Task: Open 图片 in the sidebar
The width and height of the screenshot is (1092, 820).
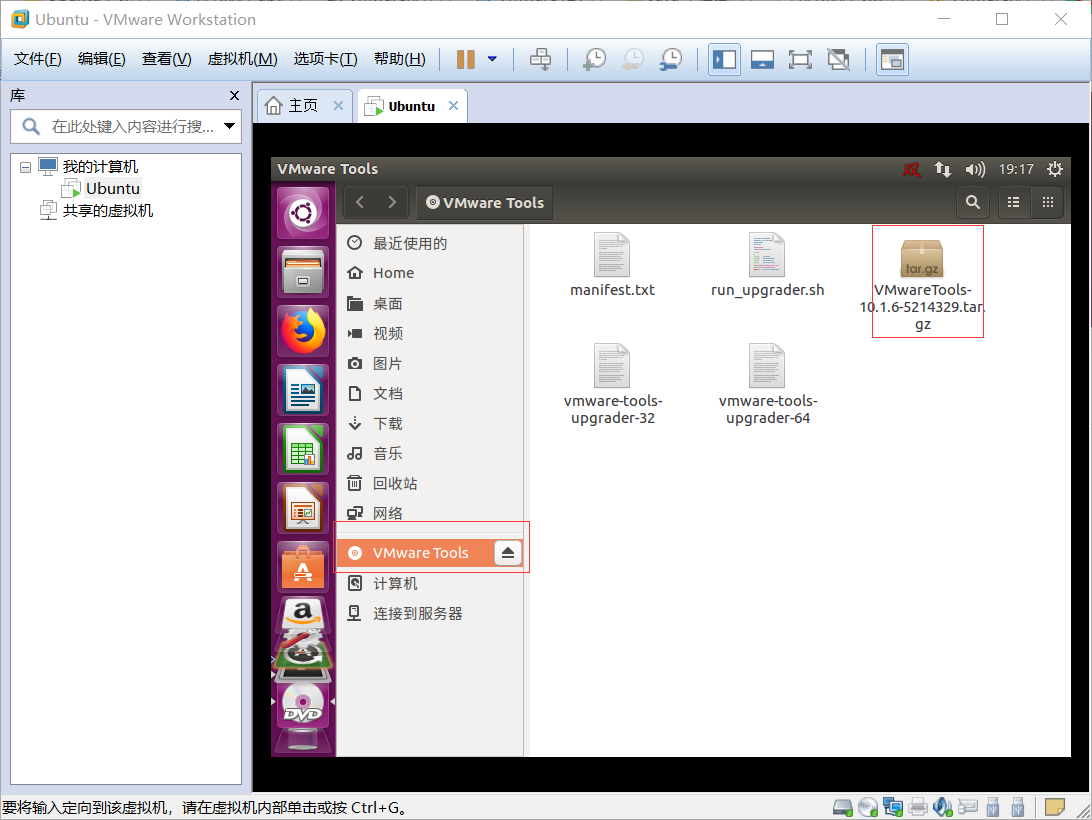Action: pyautogui.click(x=429, y=364)
